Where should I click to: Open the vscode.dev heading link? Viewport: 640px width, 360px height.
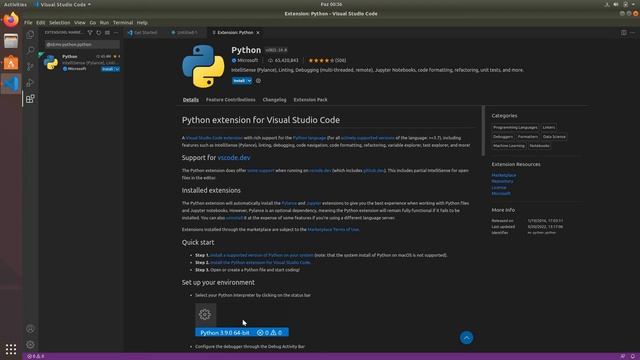[x=234, y=158]
